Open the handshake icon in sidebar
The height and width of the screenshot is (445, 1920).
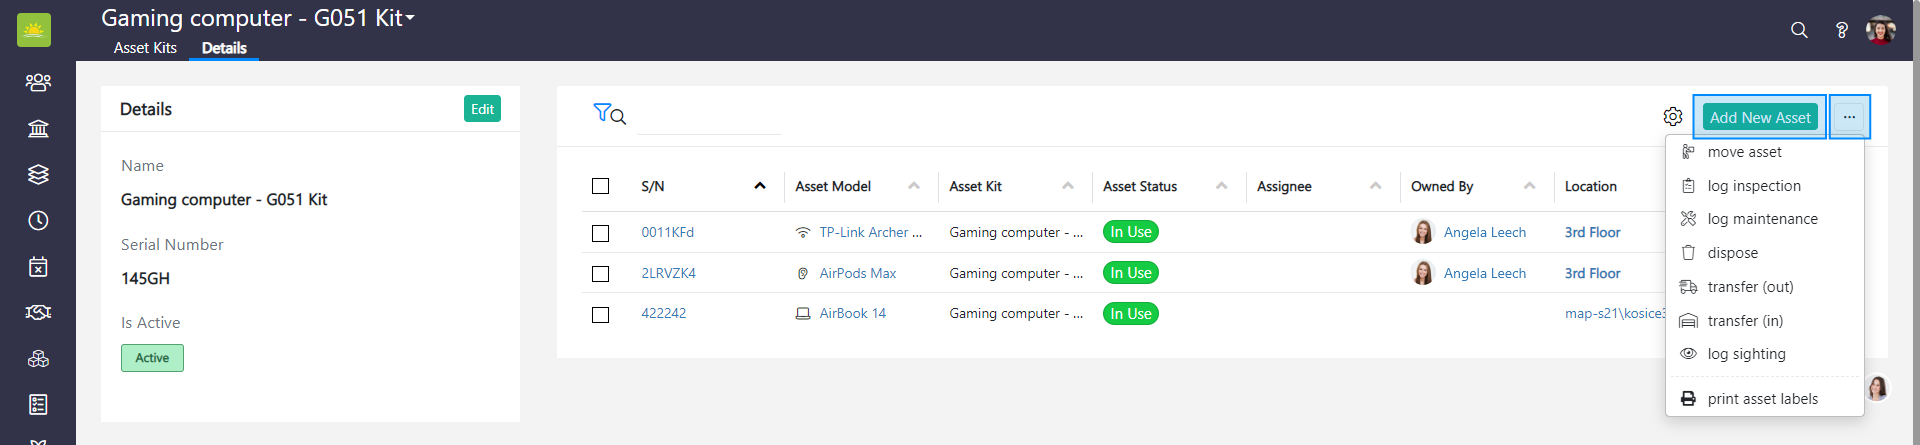(x=38, y=312)
